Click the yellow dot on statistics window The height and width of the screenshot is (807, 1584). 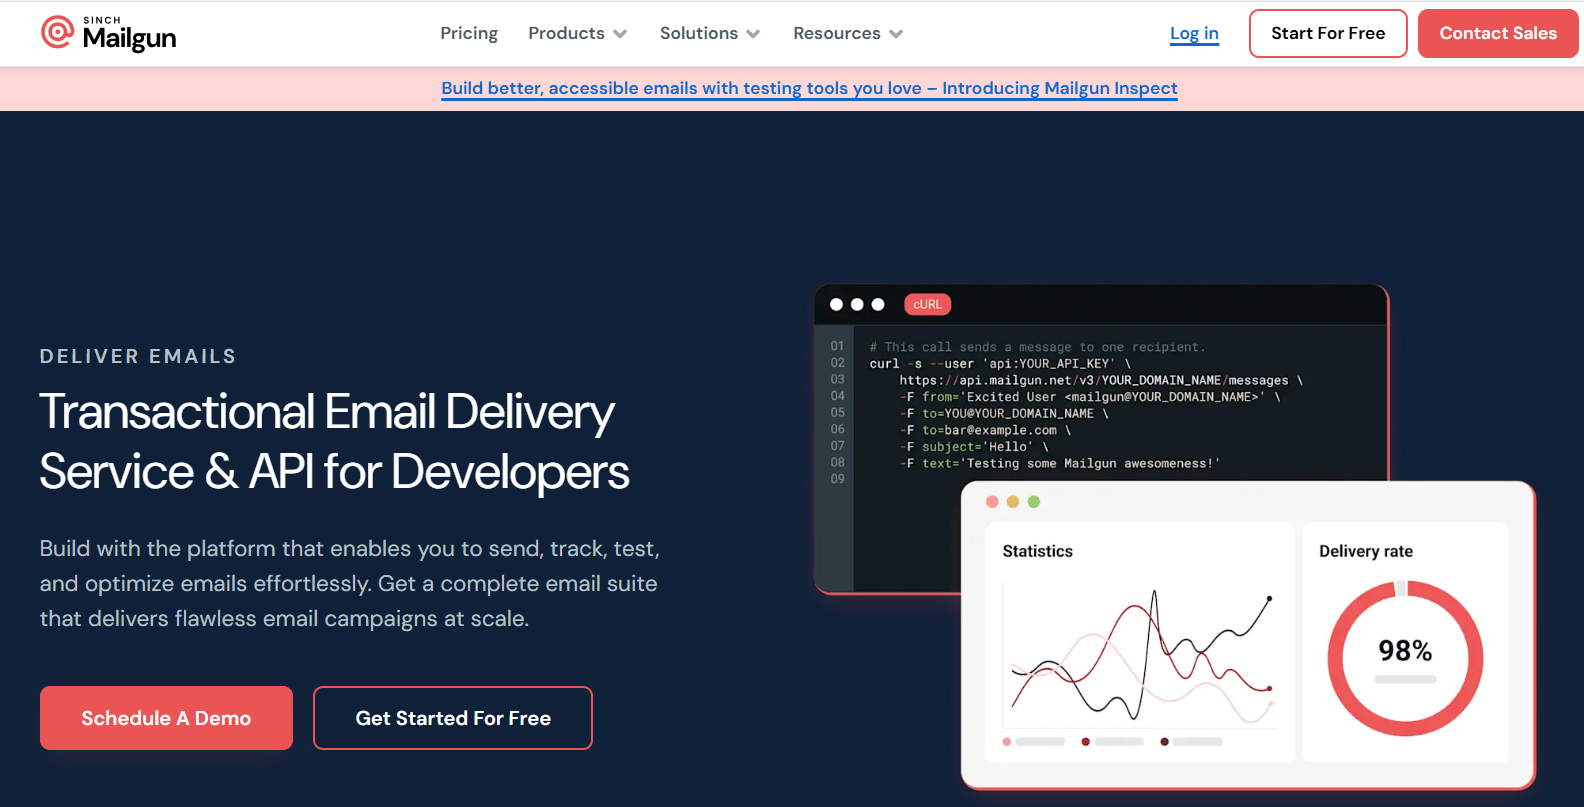1013,502
